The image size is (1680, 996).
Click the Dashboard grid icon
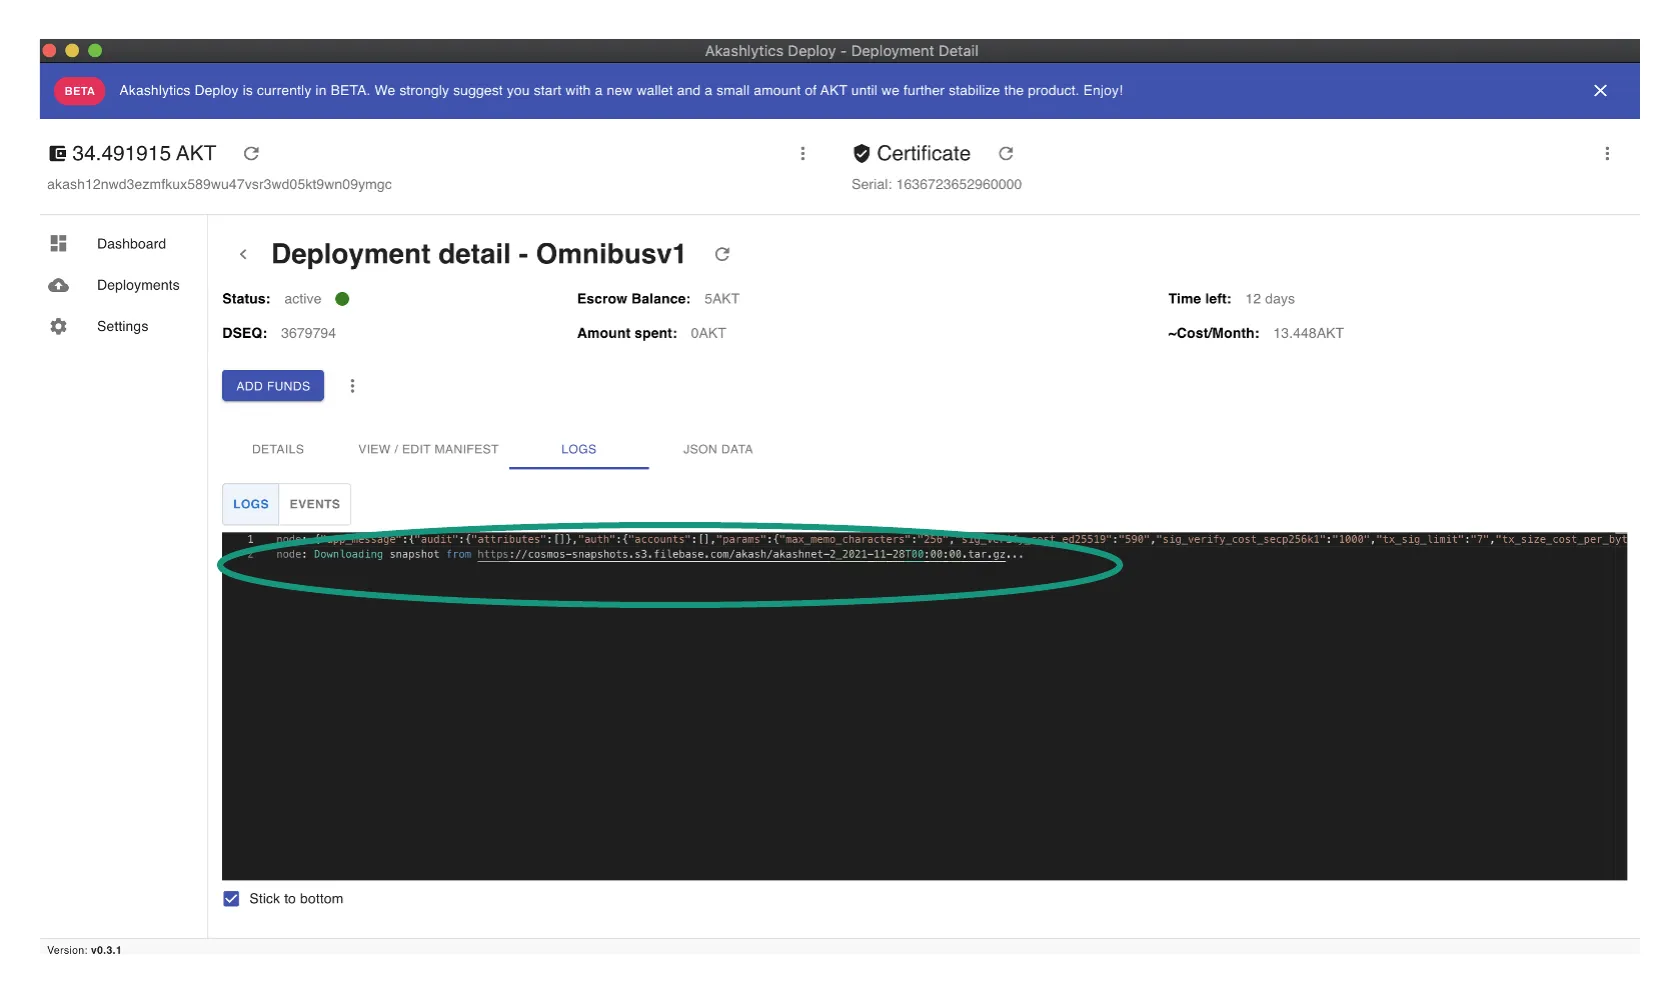[x=59, y=244]
